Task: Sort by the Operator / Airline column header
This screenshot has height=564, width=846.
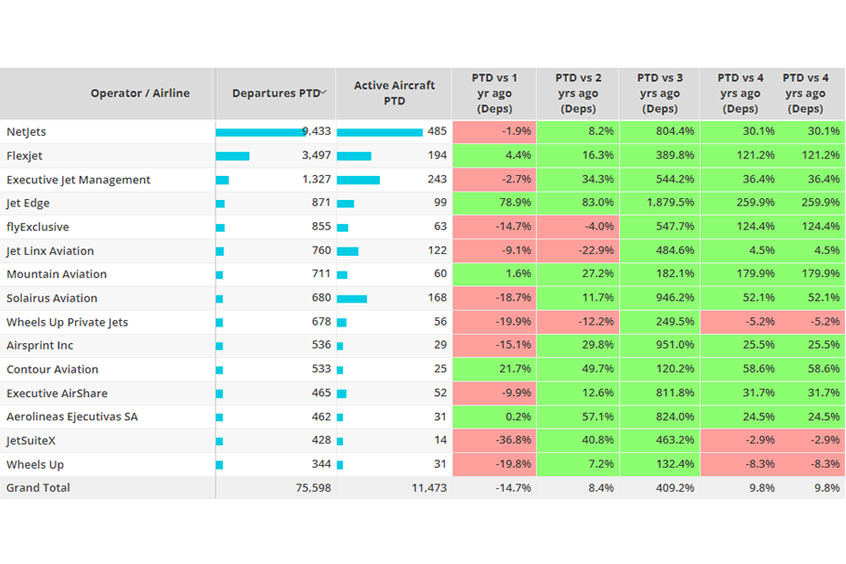Action: click(140, 93)
